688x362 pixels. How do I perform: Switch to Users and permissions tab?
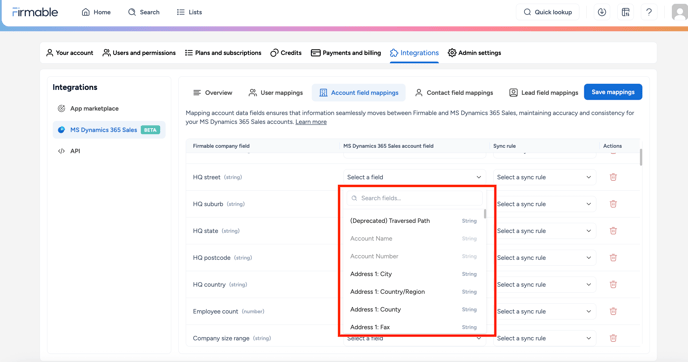click(x=139, y=53)
